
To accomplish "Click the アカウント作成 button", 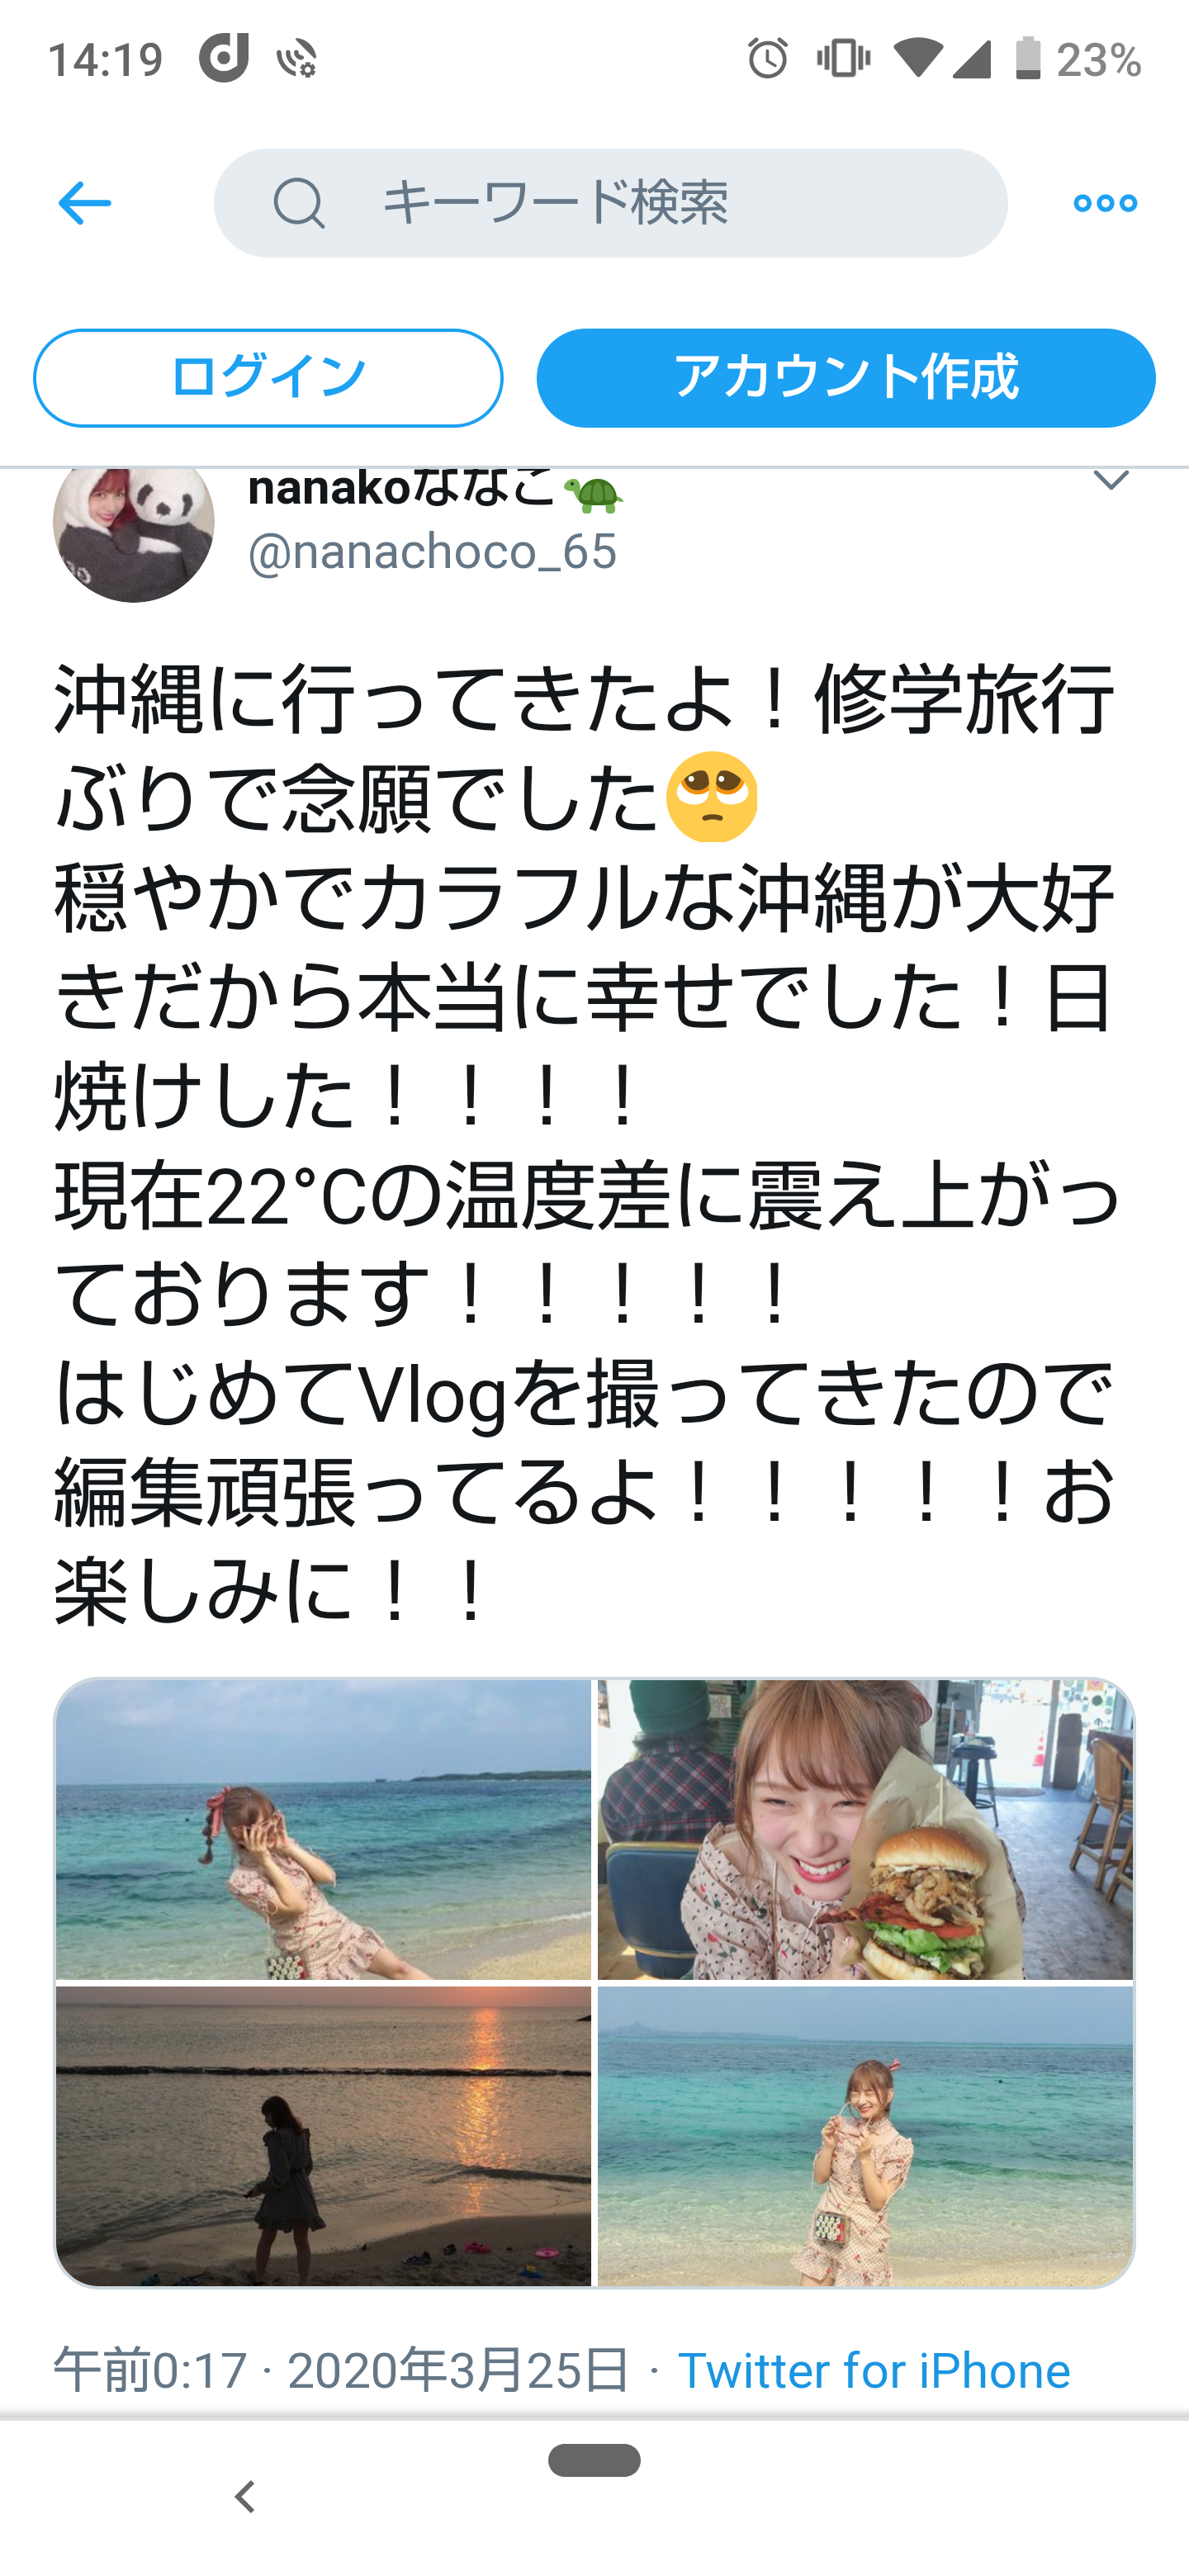I will 846,378.
